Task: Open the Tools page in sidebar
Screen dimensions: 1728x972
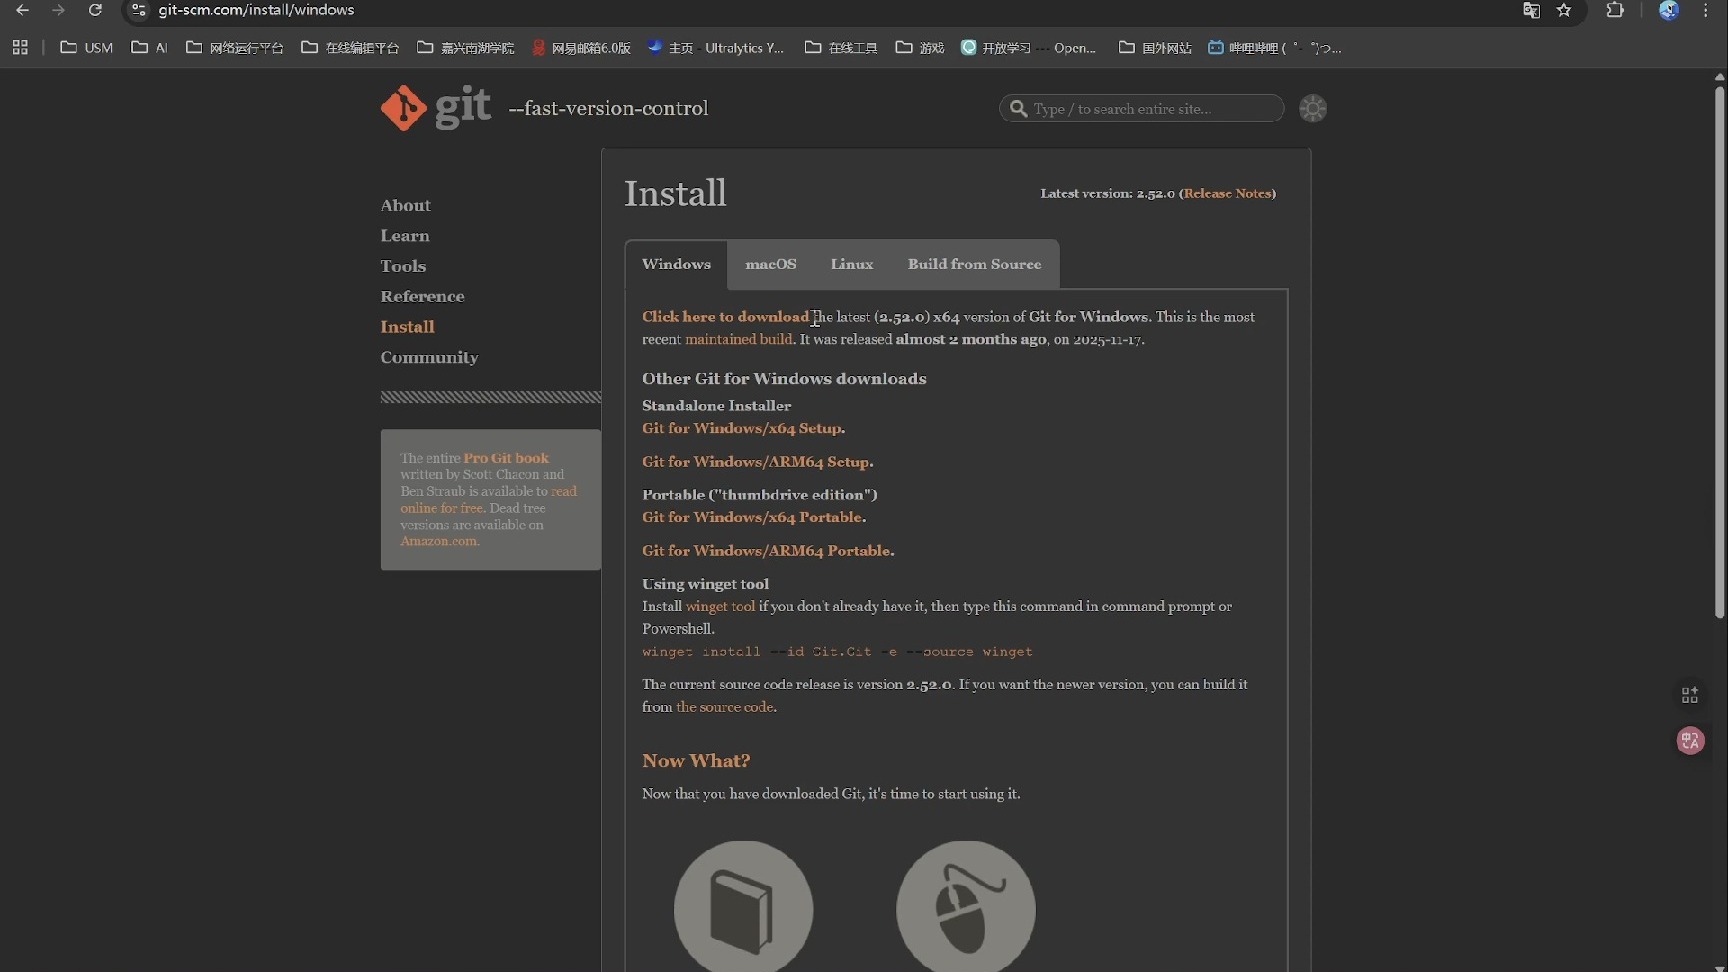Action: coord(403,266)
